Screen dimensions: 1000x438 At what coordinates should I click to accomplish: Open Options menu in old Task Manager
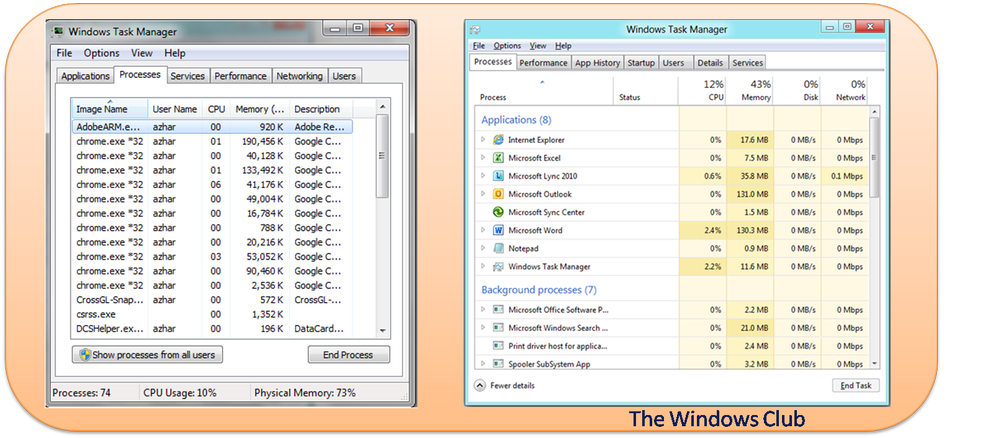pos(101,53)
